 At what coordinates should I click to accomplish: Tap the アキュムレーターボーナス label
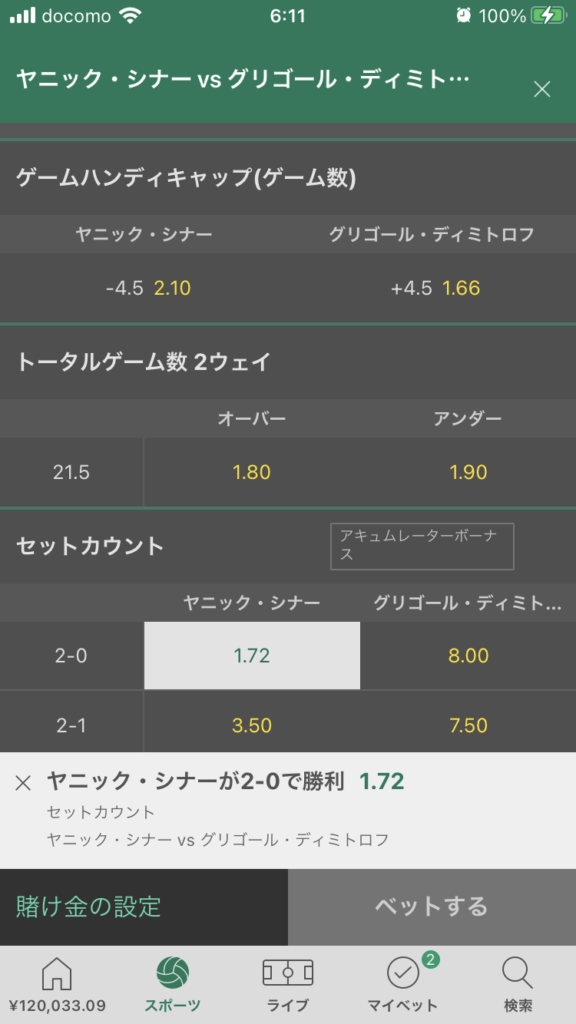pyautogui.click(x=422, y=546)
